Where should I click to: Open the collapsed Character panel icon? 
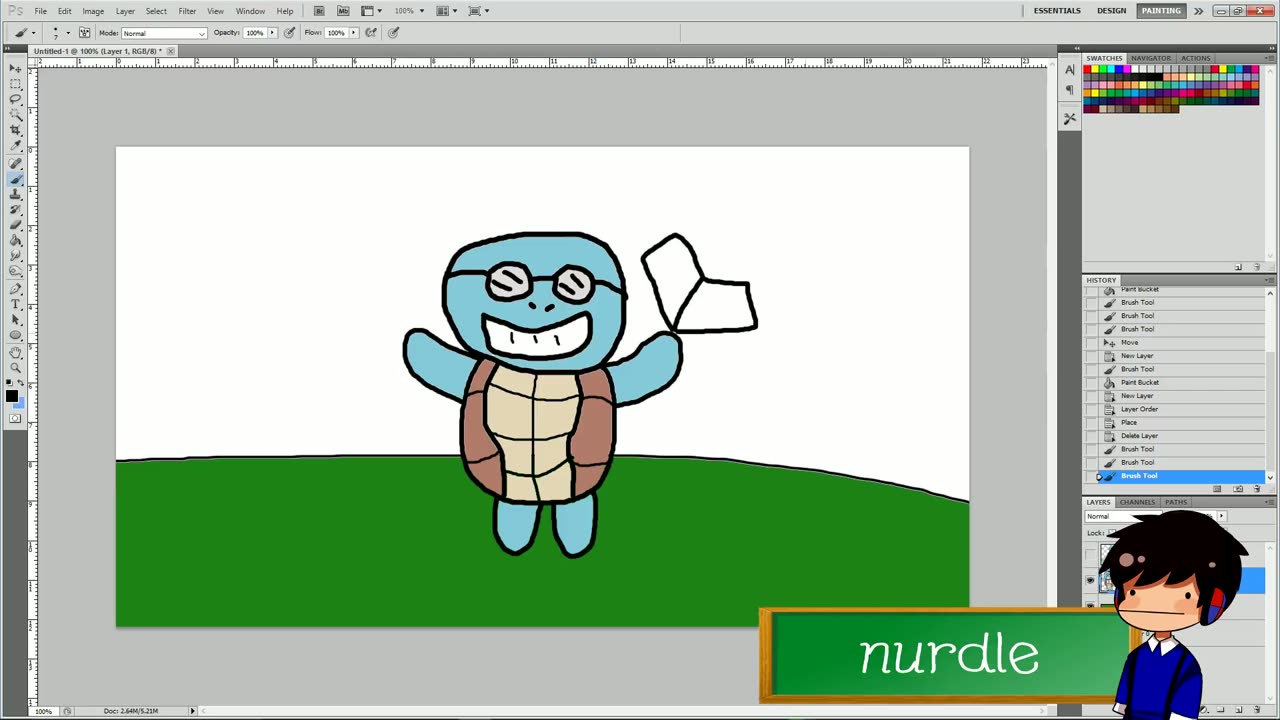pyautogui.click(x=1070, y=70)
